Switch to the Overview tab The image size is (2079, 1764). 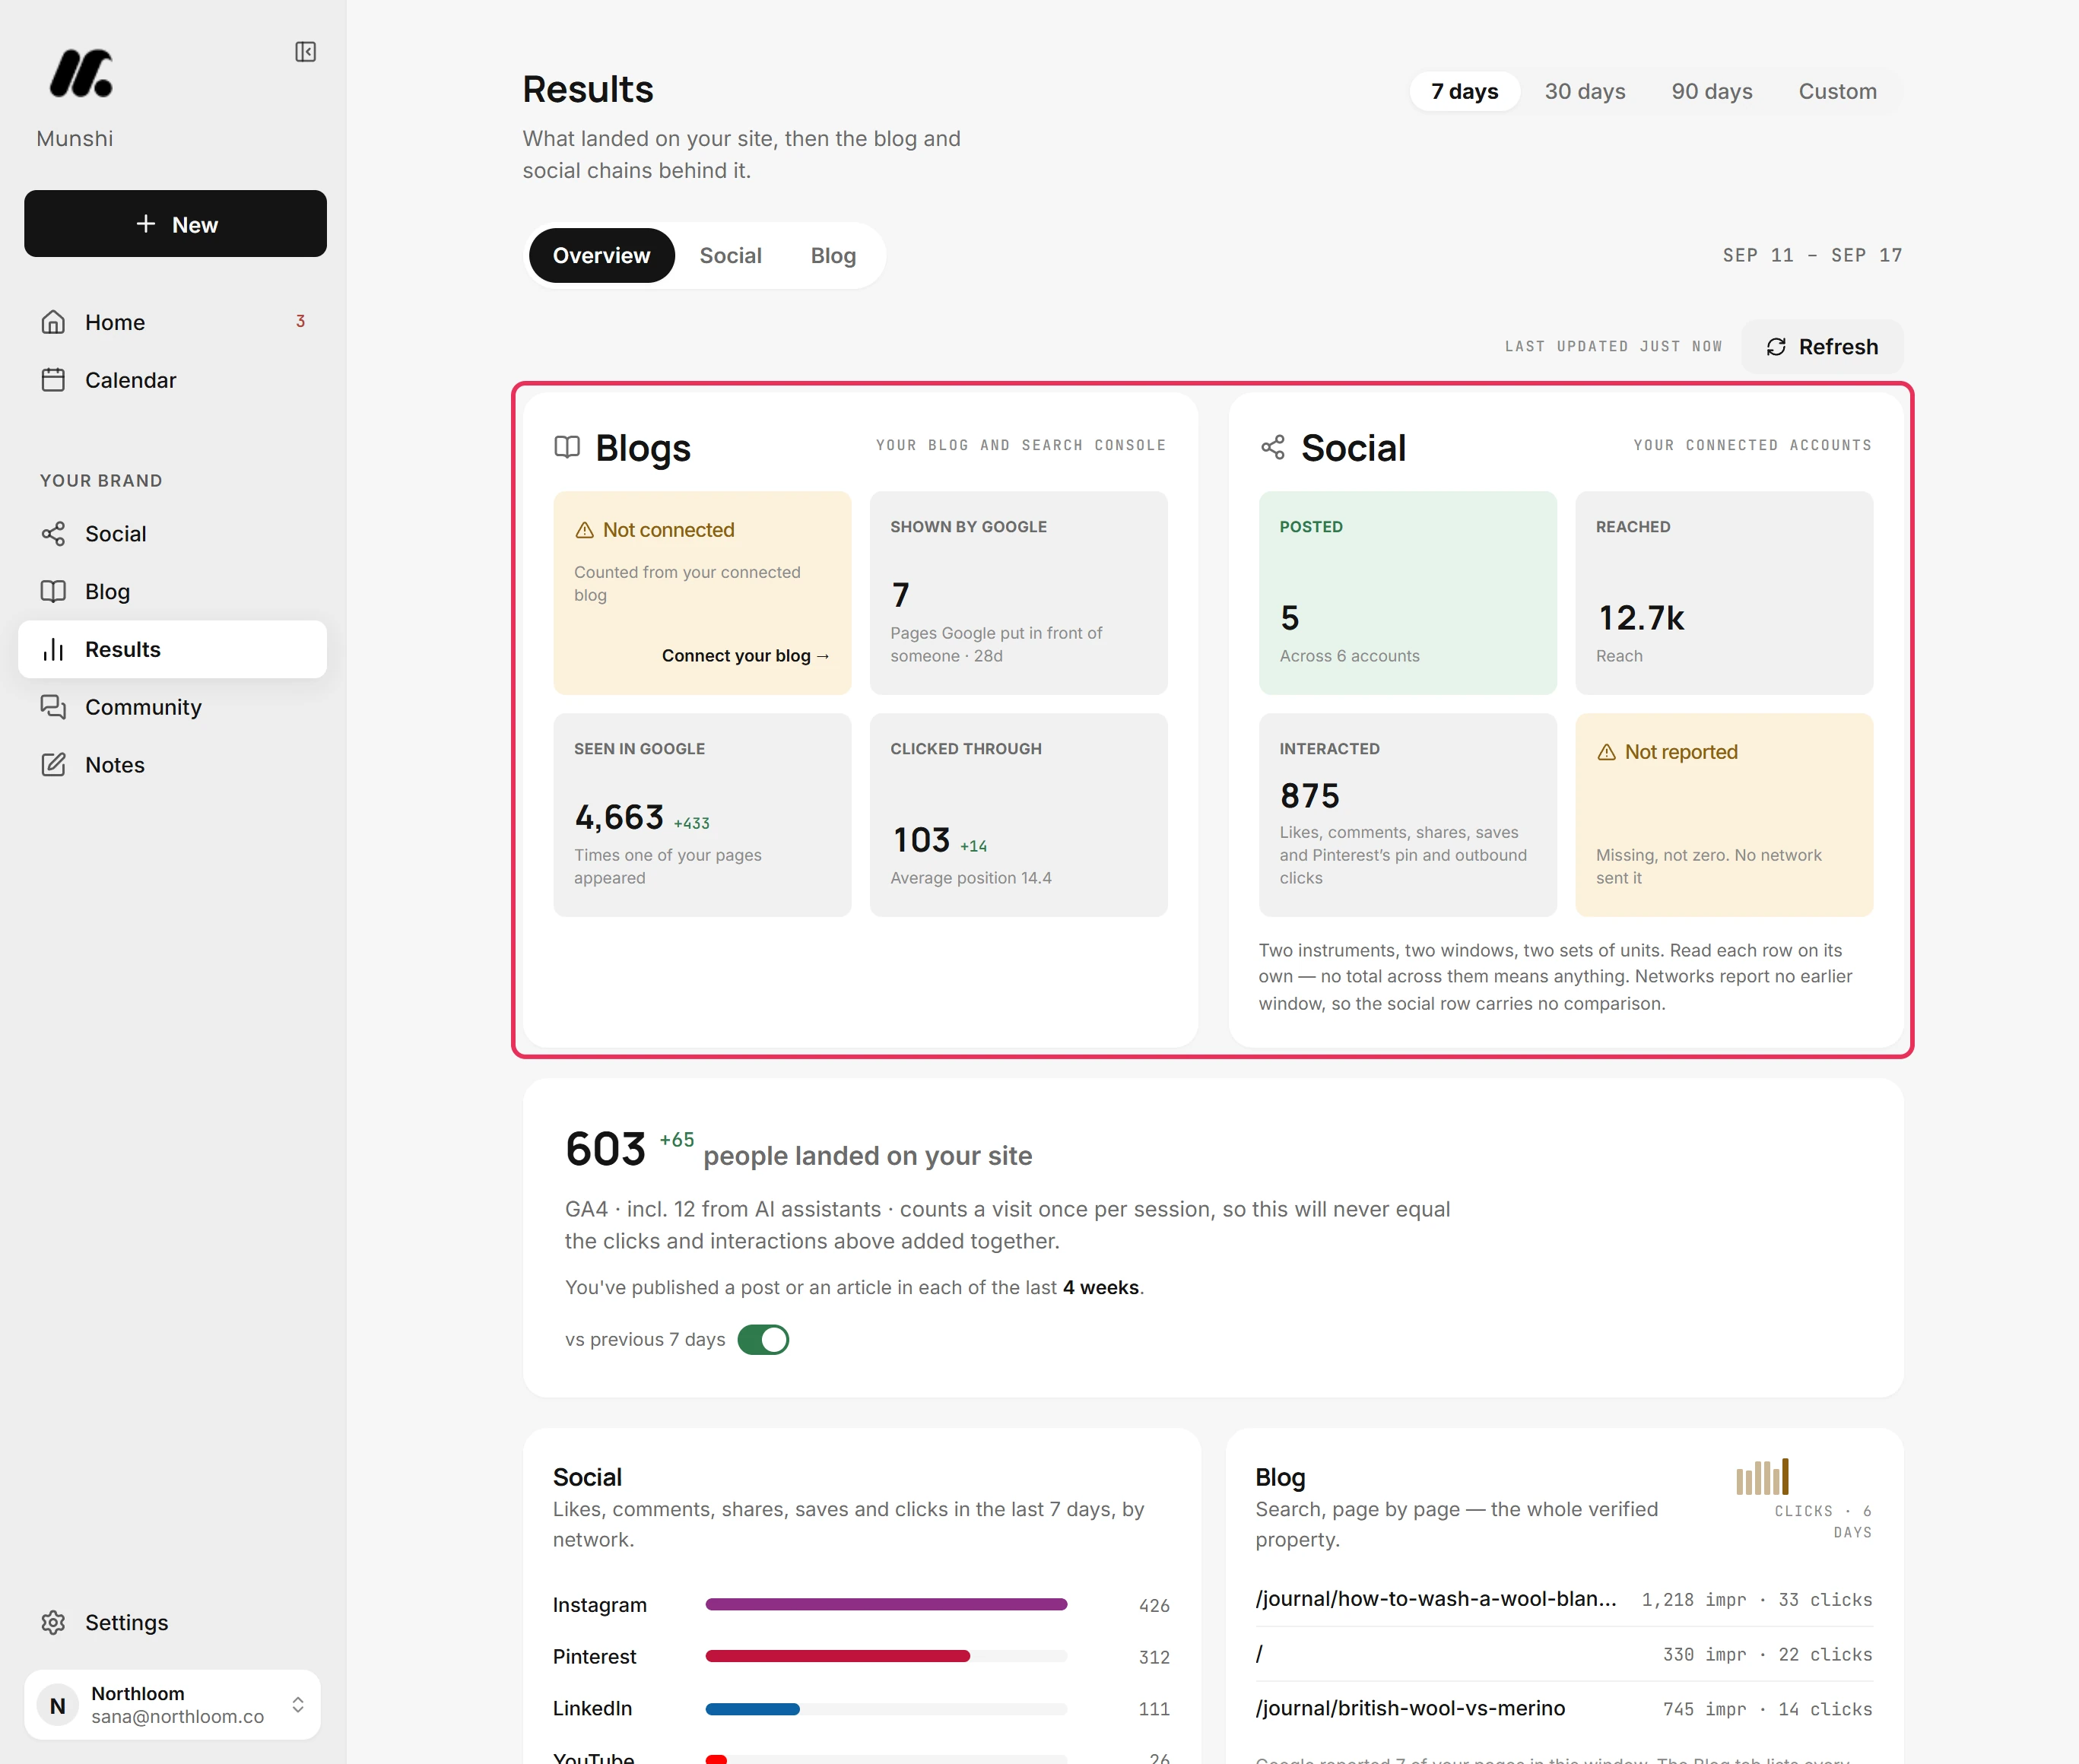tap(601, 256)
